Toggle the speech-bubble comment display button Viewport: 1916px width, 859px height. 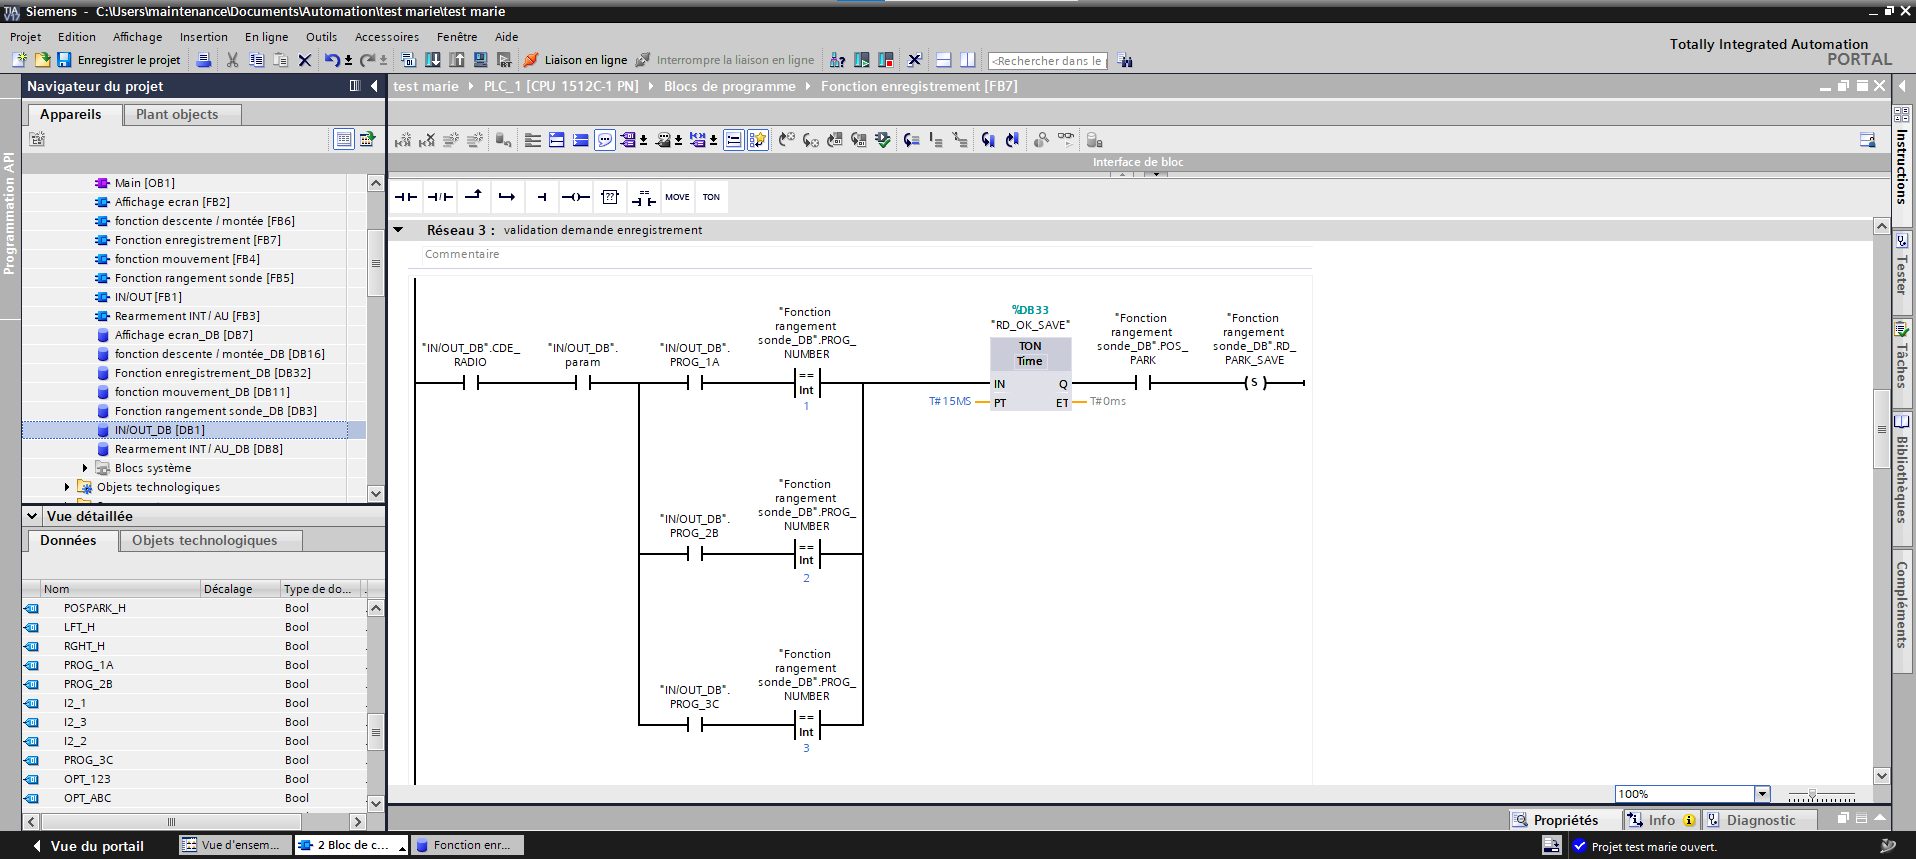pos(605,140)
